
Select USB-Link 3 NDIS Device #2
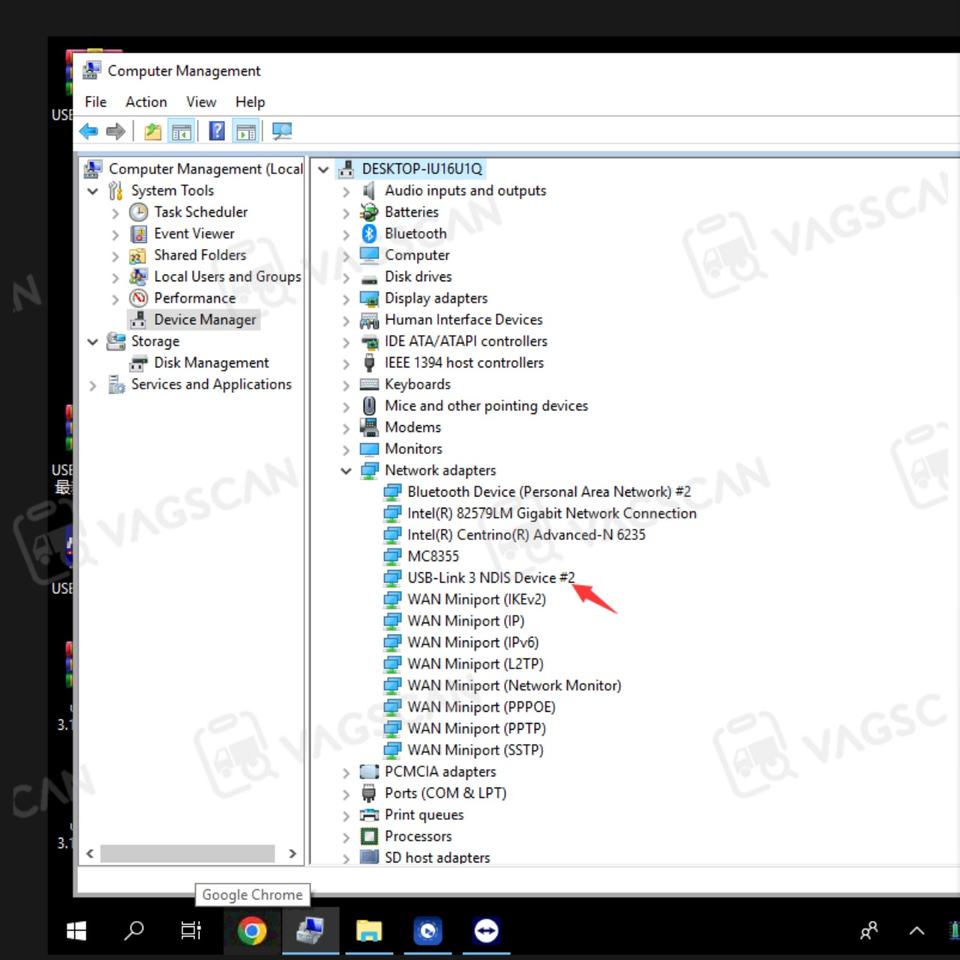coord(491,578)
